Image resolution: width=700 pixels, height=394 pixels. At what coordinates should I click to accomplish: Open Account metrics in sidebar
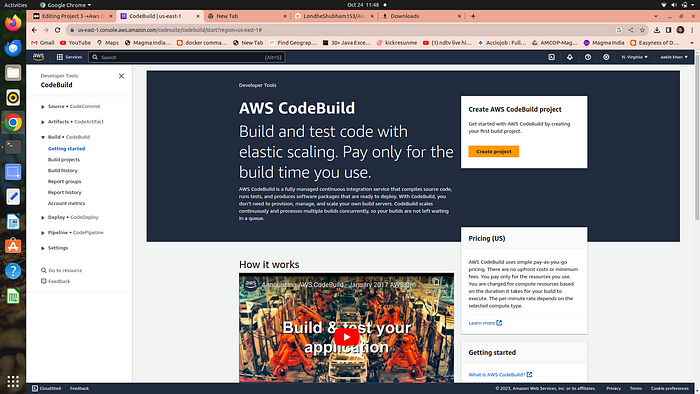point(67,203)
